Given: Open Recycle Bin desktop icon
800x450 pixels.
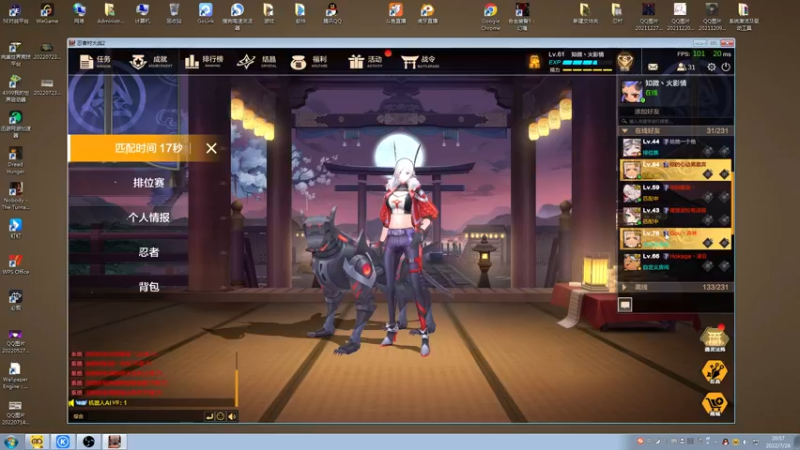Looking at the screenshot, I should pyautogui.click(x=174, y=14).
